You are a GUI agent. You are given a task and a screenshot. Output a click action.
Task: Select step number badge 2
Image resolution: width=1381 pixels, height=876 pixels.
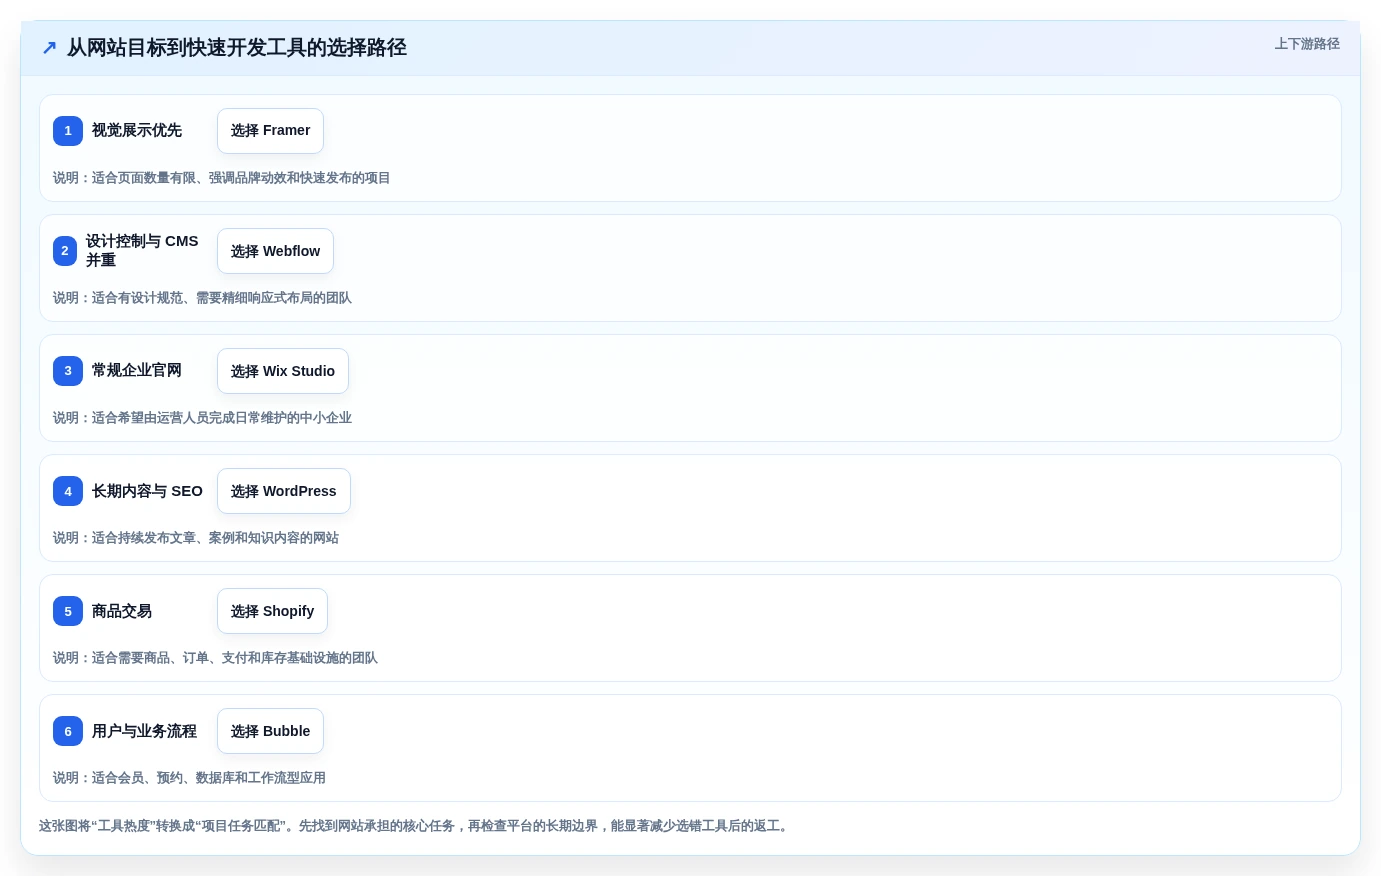(65, 251)
